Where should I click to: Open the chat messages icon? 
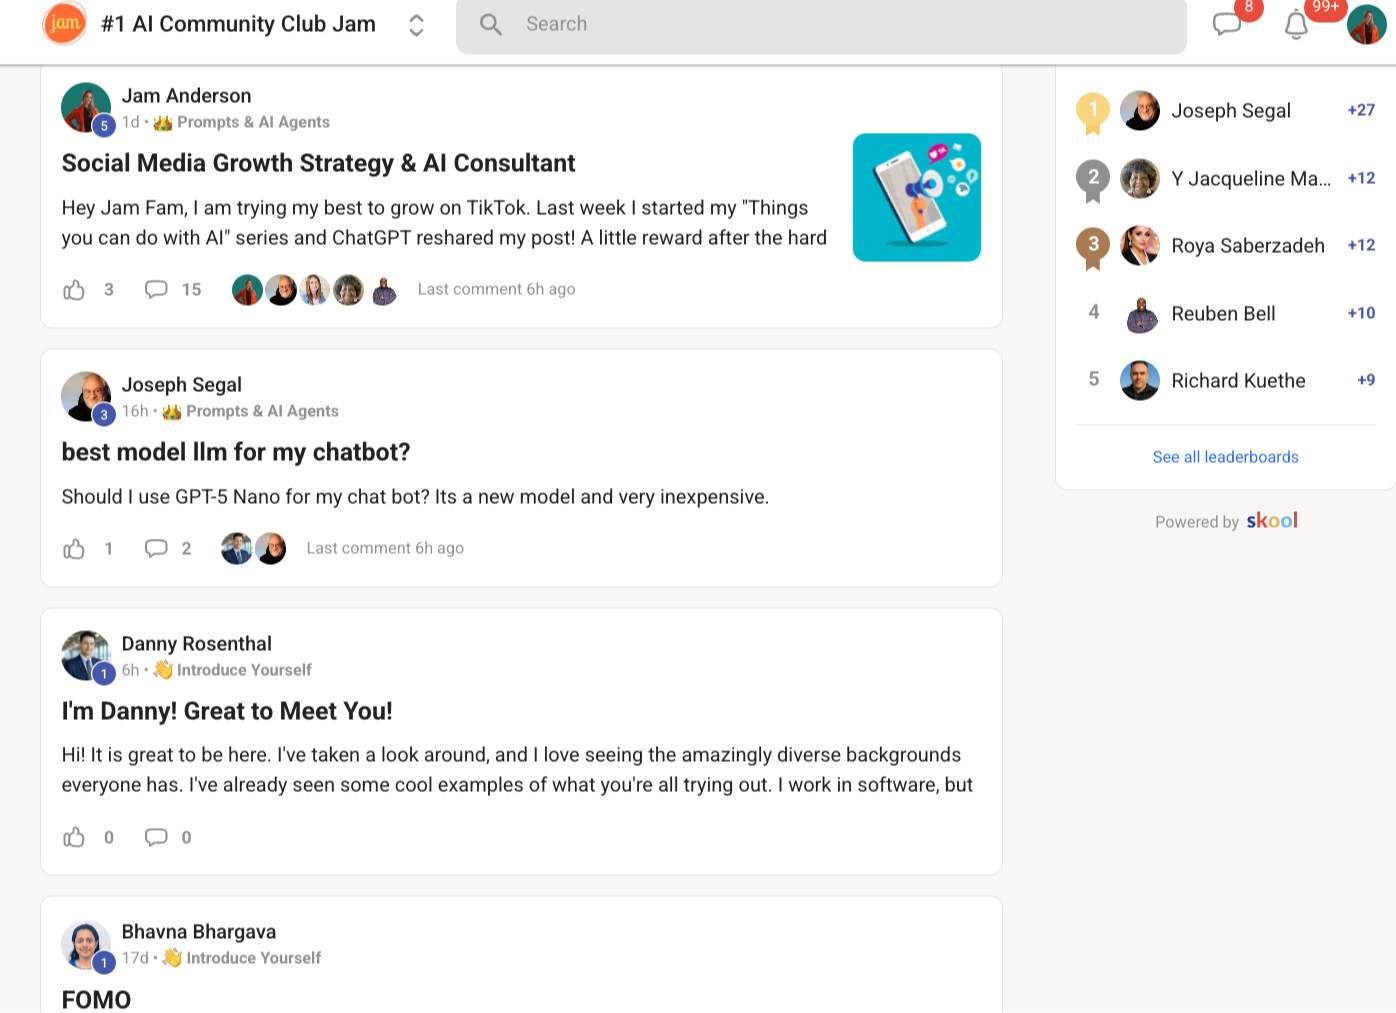pos(1227,24)
